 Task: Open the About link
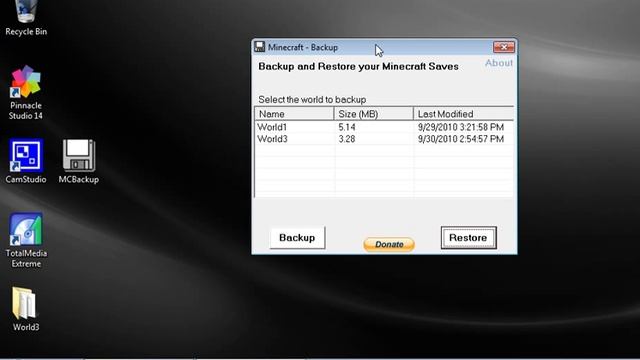tap(499, 63)
